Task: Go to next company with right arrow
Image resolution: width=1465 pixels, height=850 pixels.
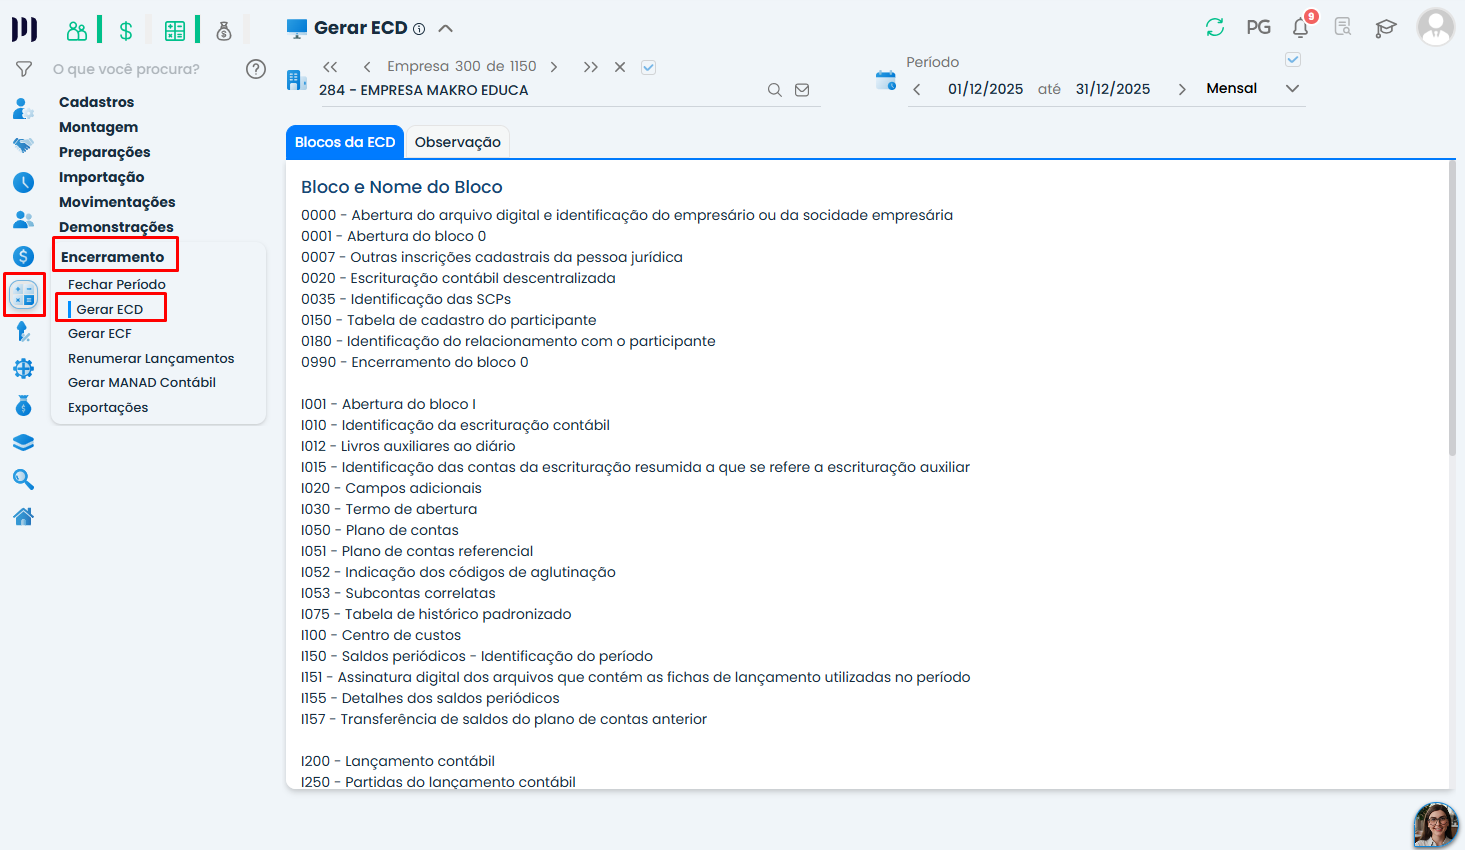Action: tap(554, 67)
